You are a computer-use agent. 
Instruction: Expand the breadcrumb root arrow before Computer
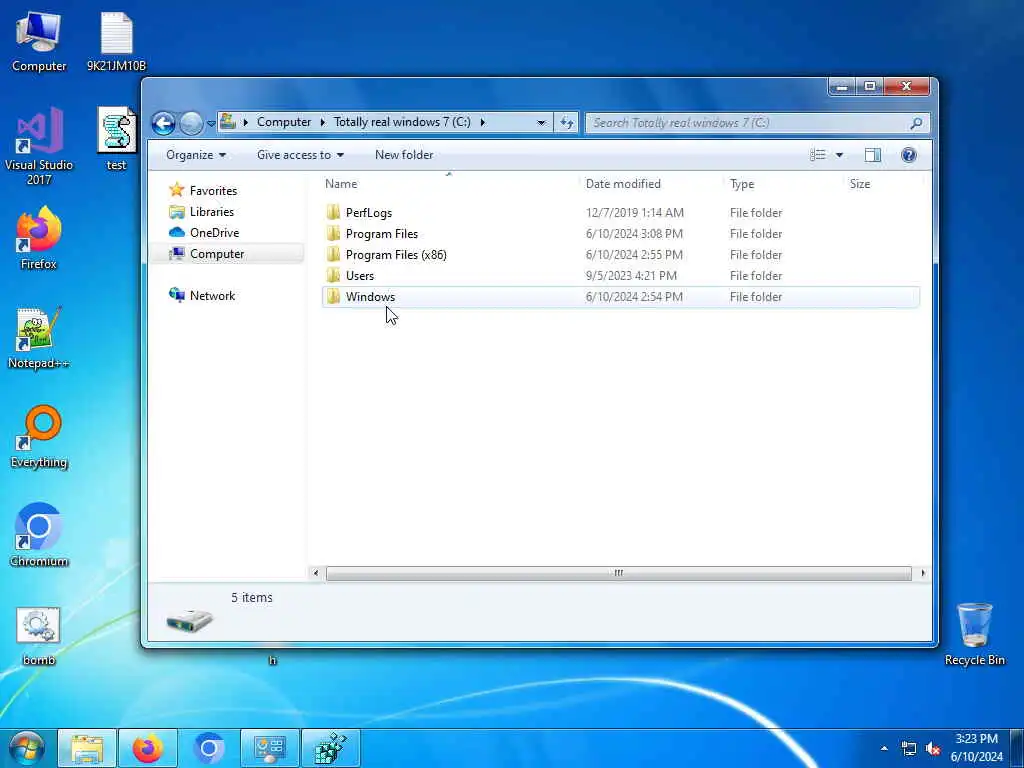[x=246, y=122]
